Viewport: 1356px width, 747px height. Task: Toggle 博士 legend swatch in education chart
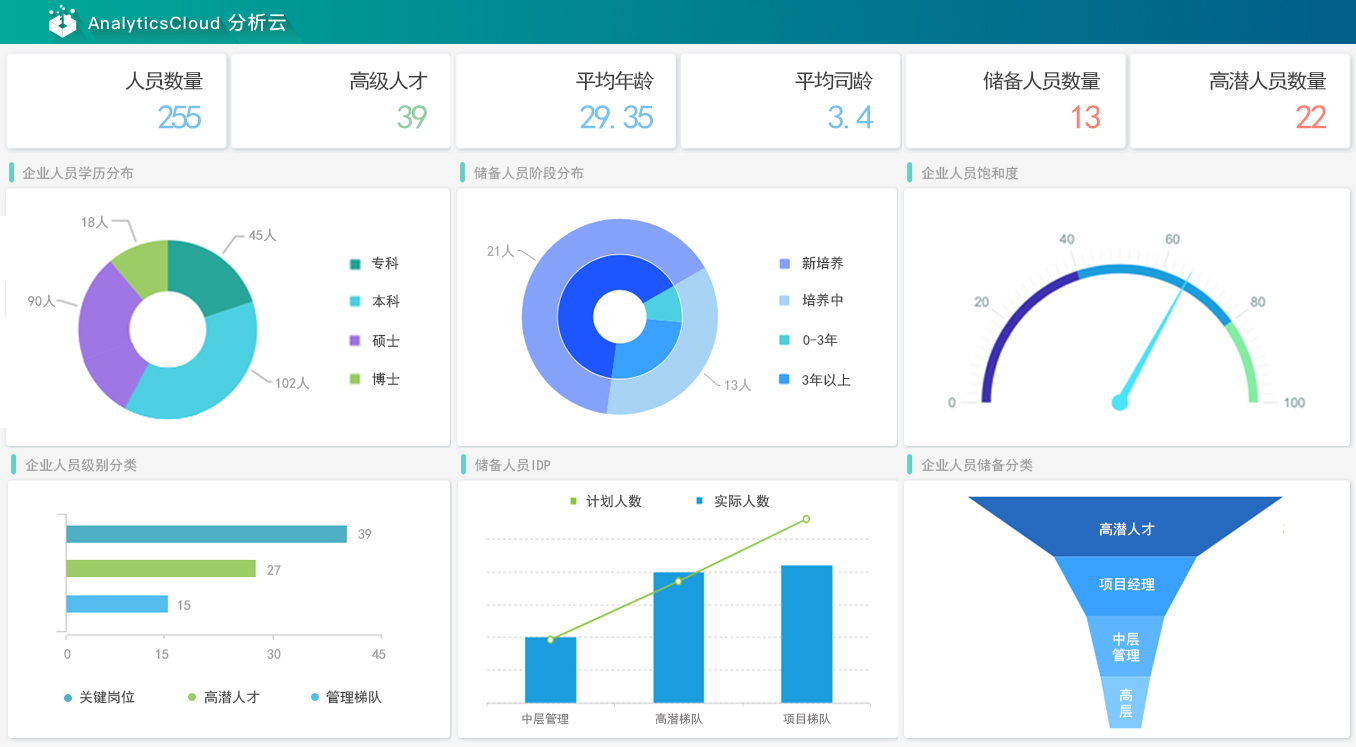point(355,379)
